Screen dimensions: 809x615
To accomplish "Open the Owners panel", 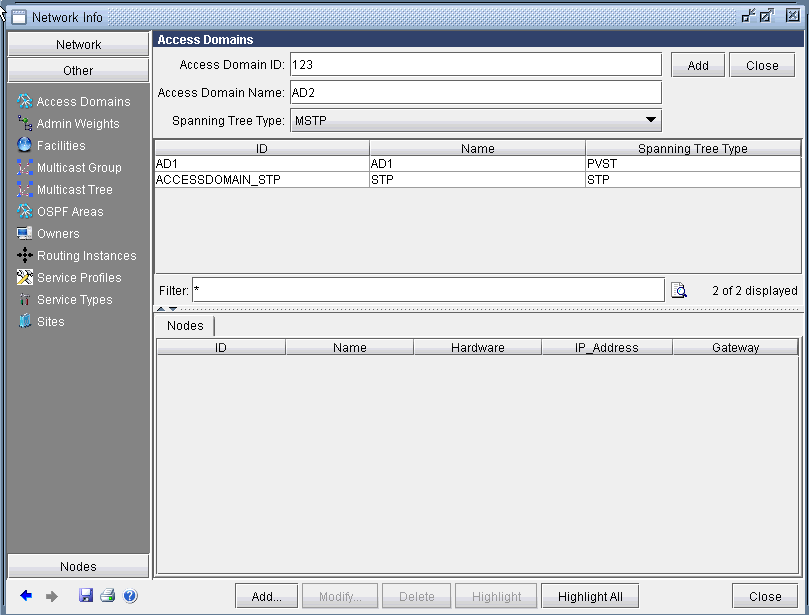I will (x=62, y=233).
